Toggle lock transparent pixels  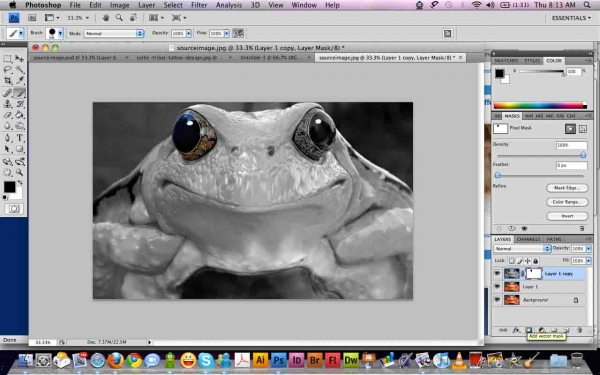(x=511, y=261)
